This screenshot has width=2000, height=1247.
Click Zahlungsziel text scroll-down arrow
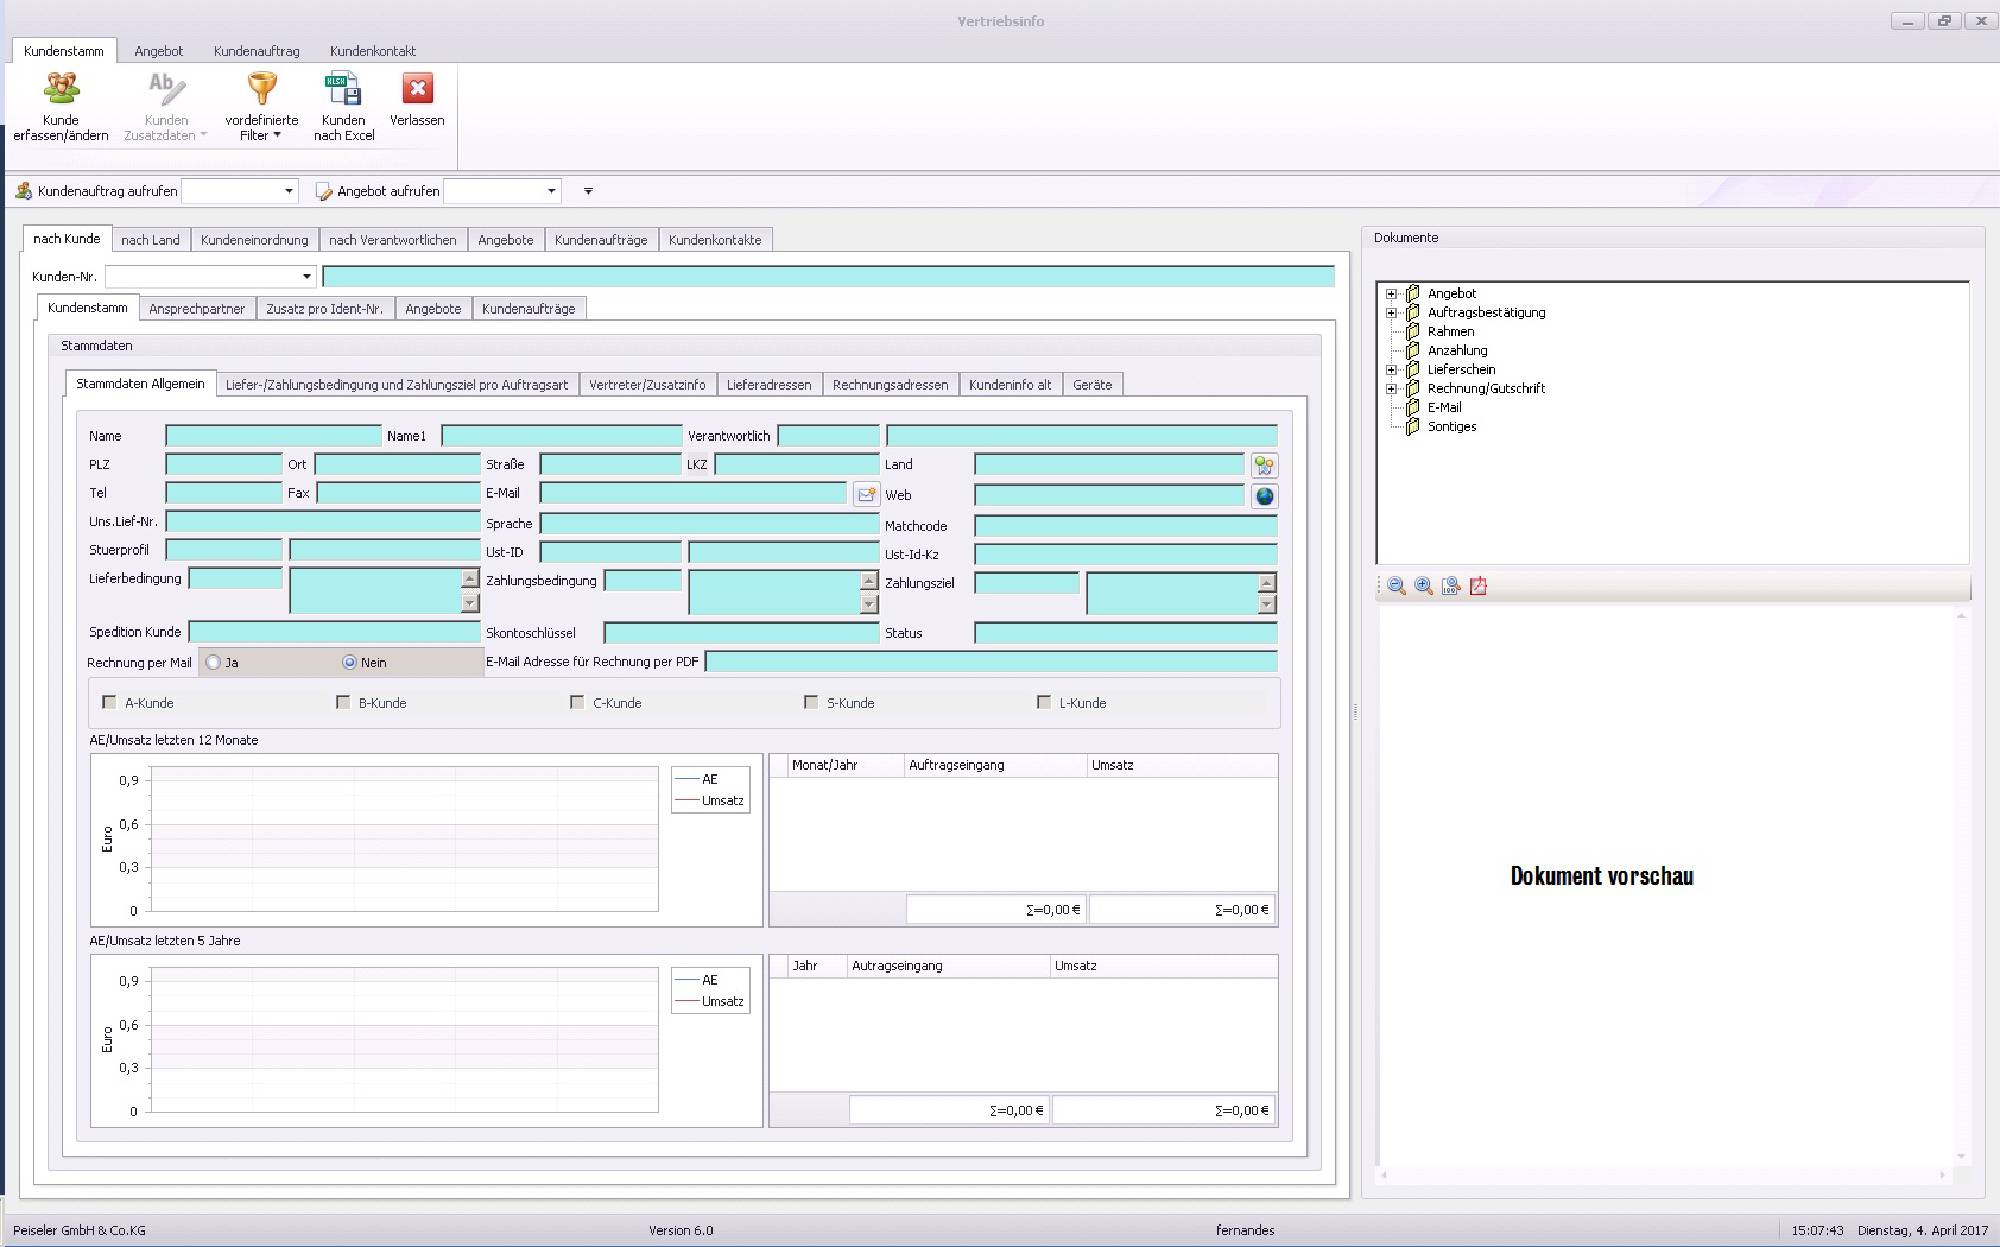pos(1267,604)
